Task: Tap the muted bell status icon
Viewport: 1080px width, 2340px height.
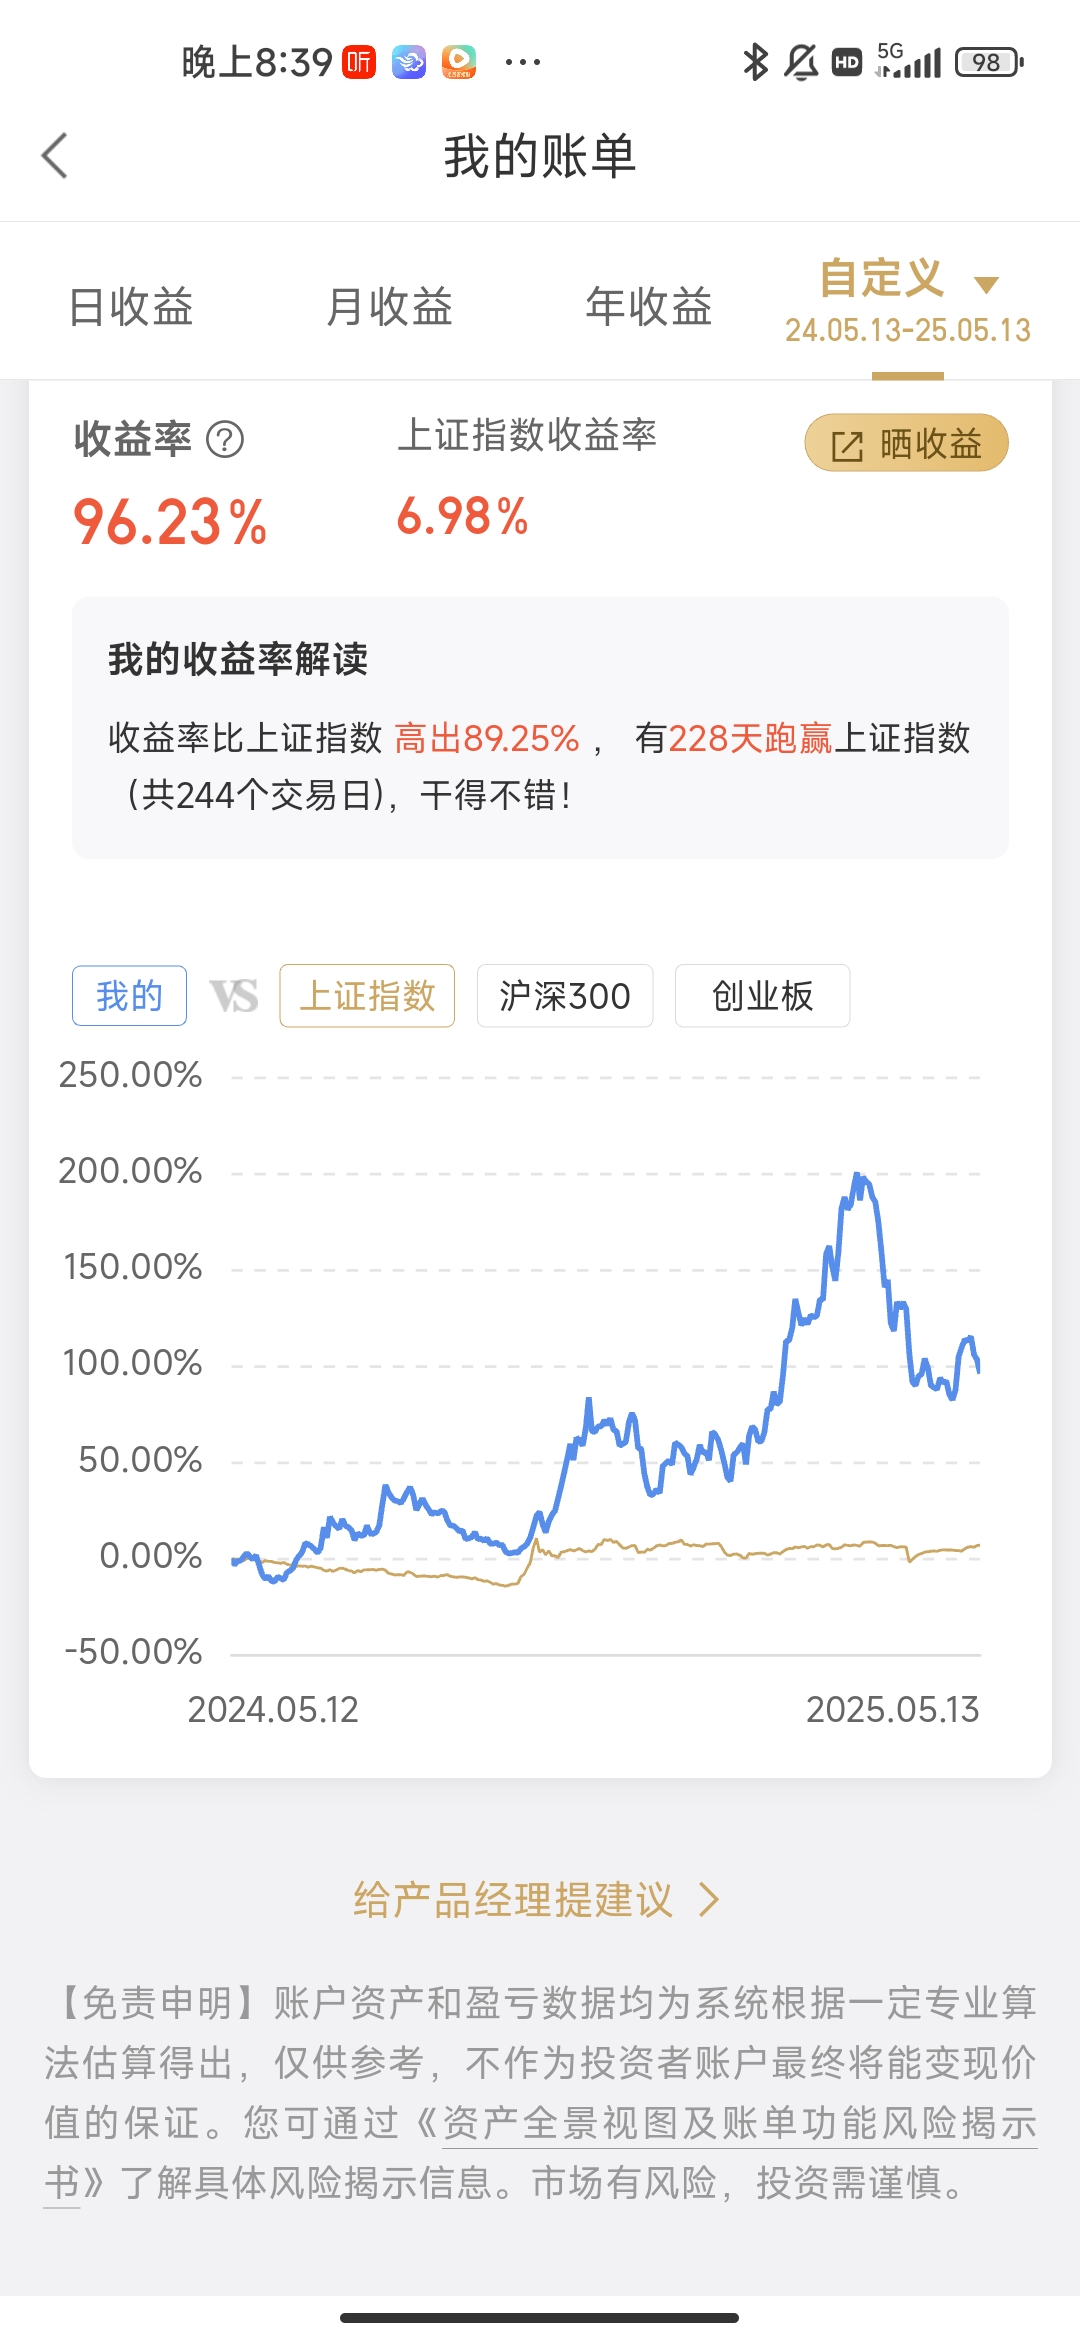Action: tap(801, 62)
